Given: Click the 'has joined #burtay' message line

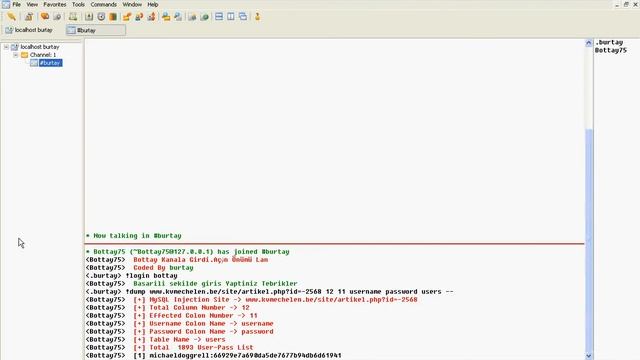Looking at the screenshot, I should click(x=188, y=252).
